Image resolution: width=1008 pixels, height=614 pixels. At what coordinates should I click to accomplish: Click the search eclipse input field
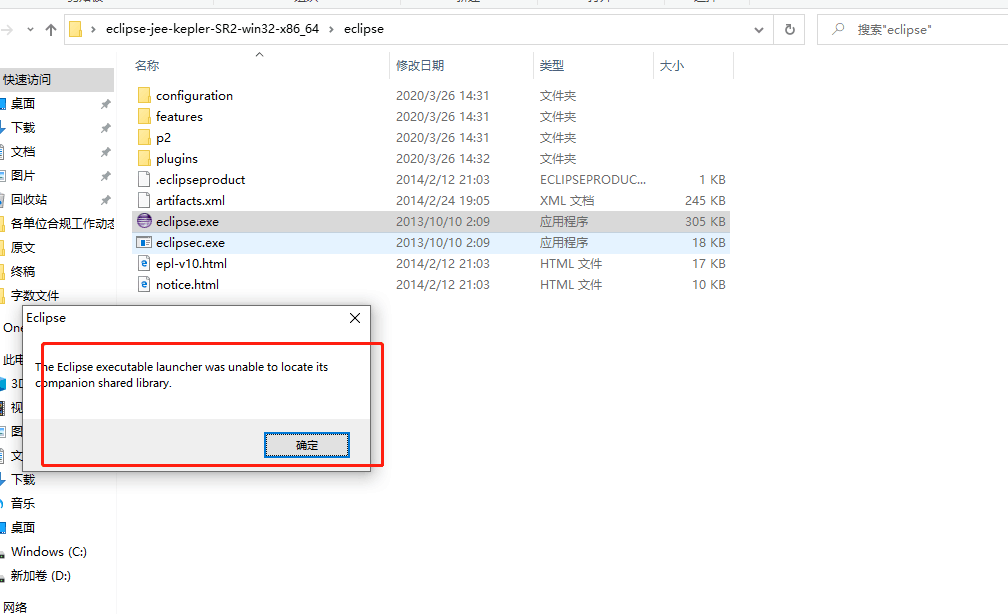(x=913, y=30)
